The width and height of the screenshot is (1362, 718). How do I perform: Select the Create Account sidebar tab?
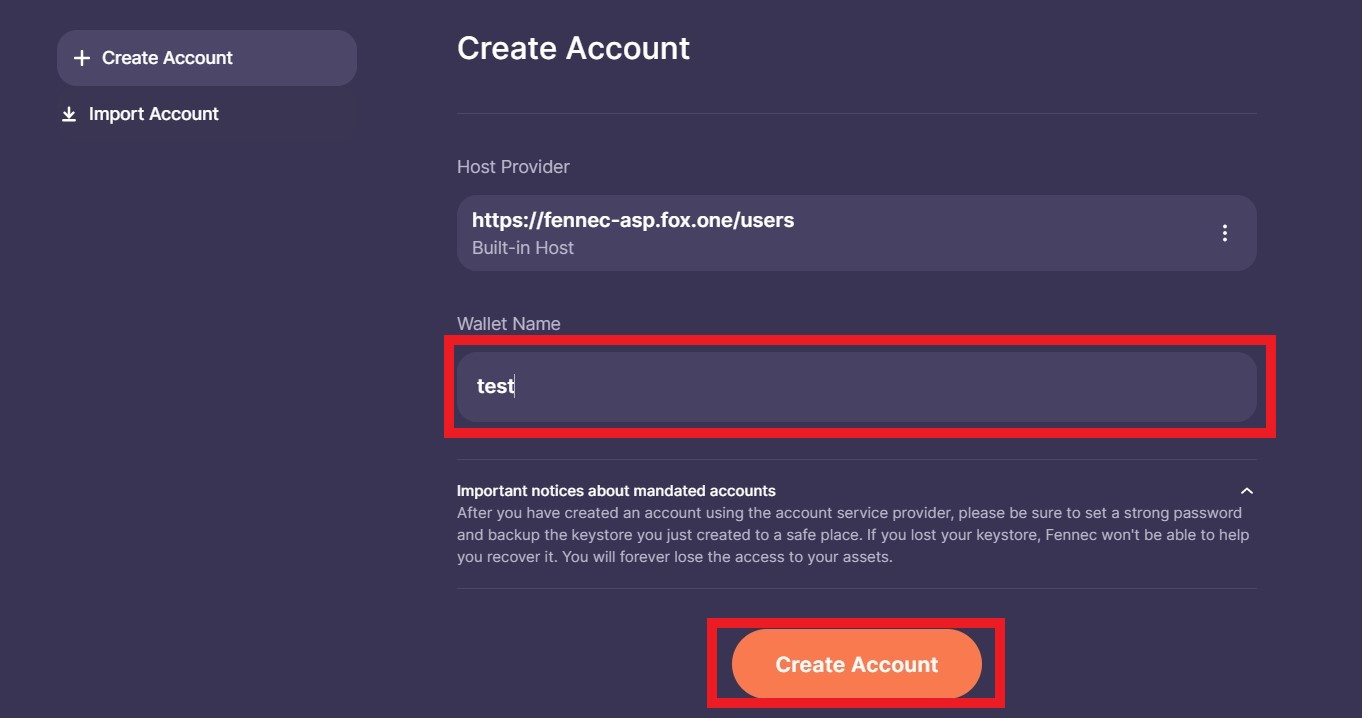pyautogui.click(x=207, y=58)
